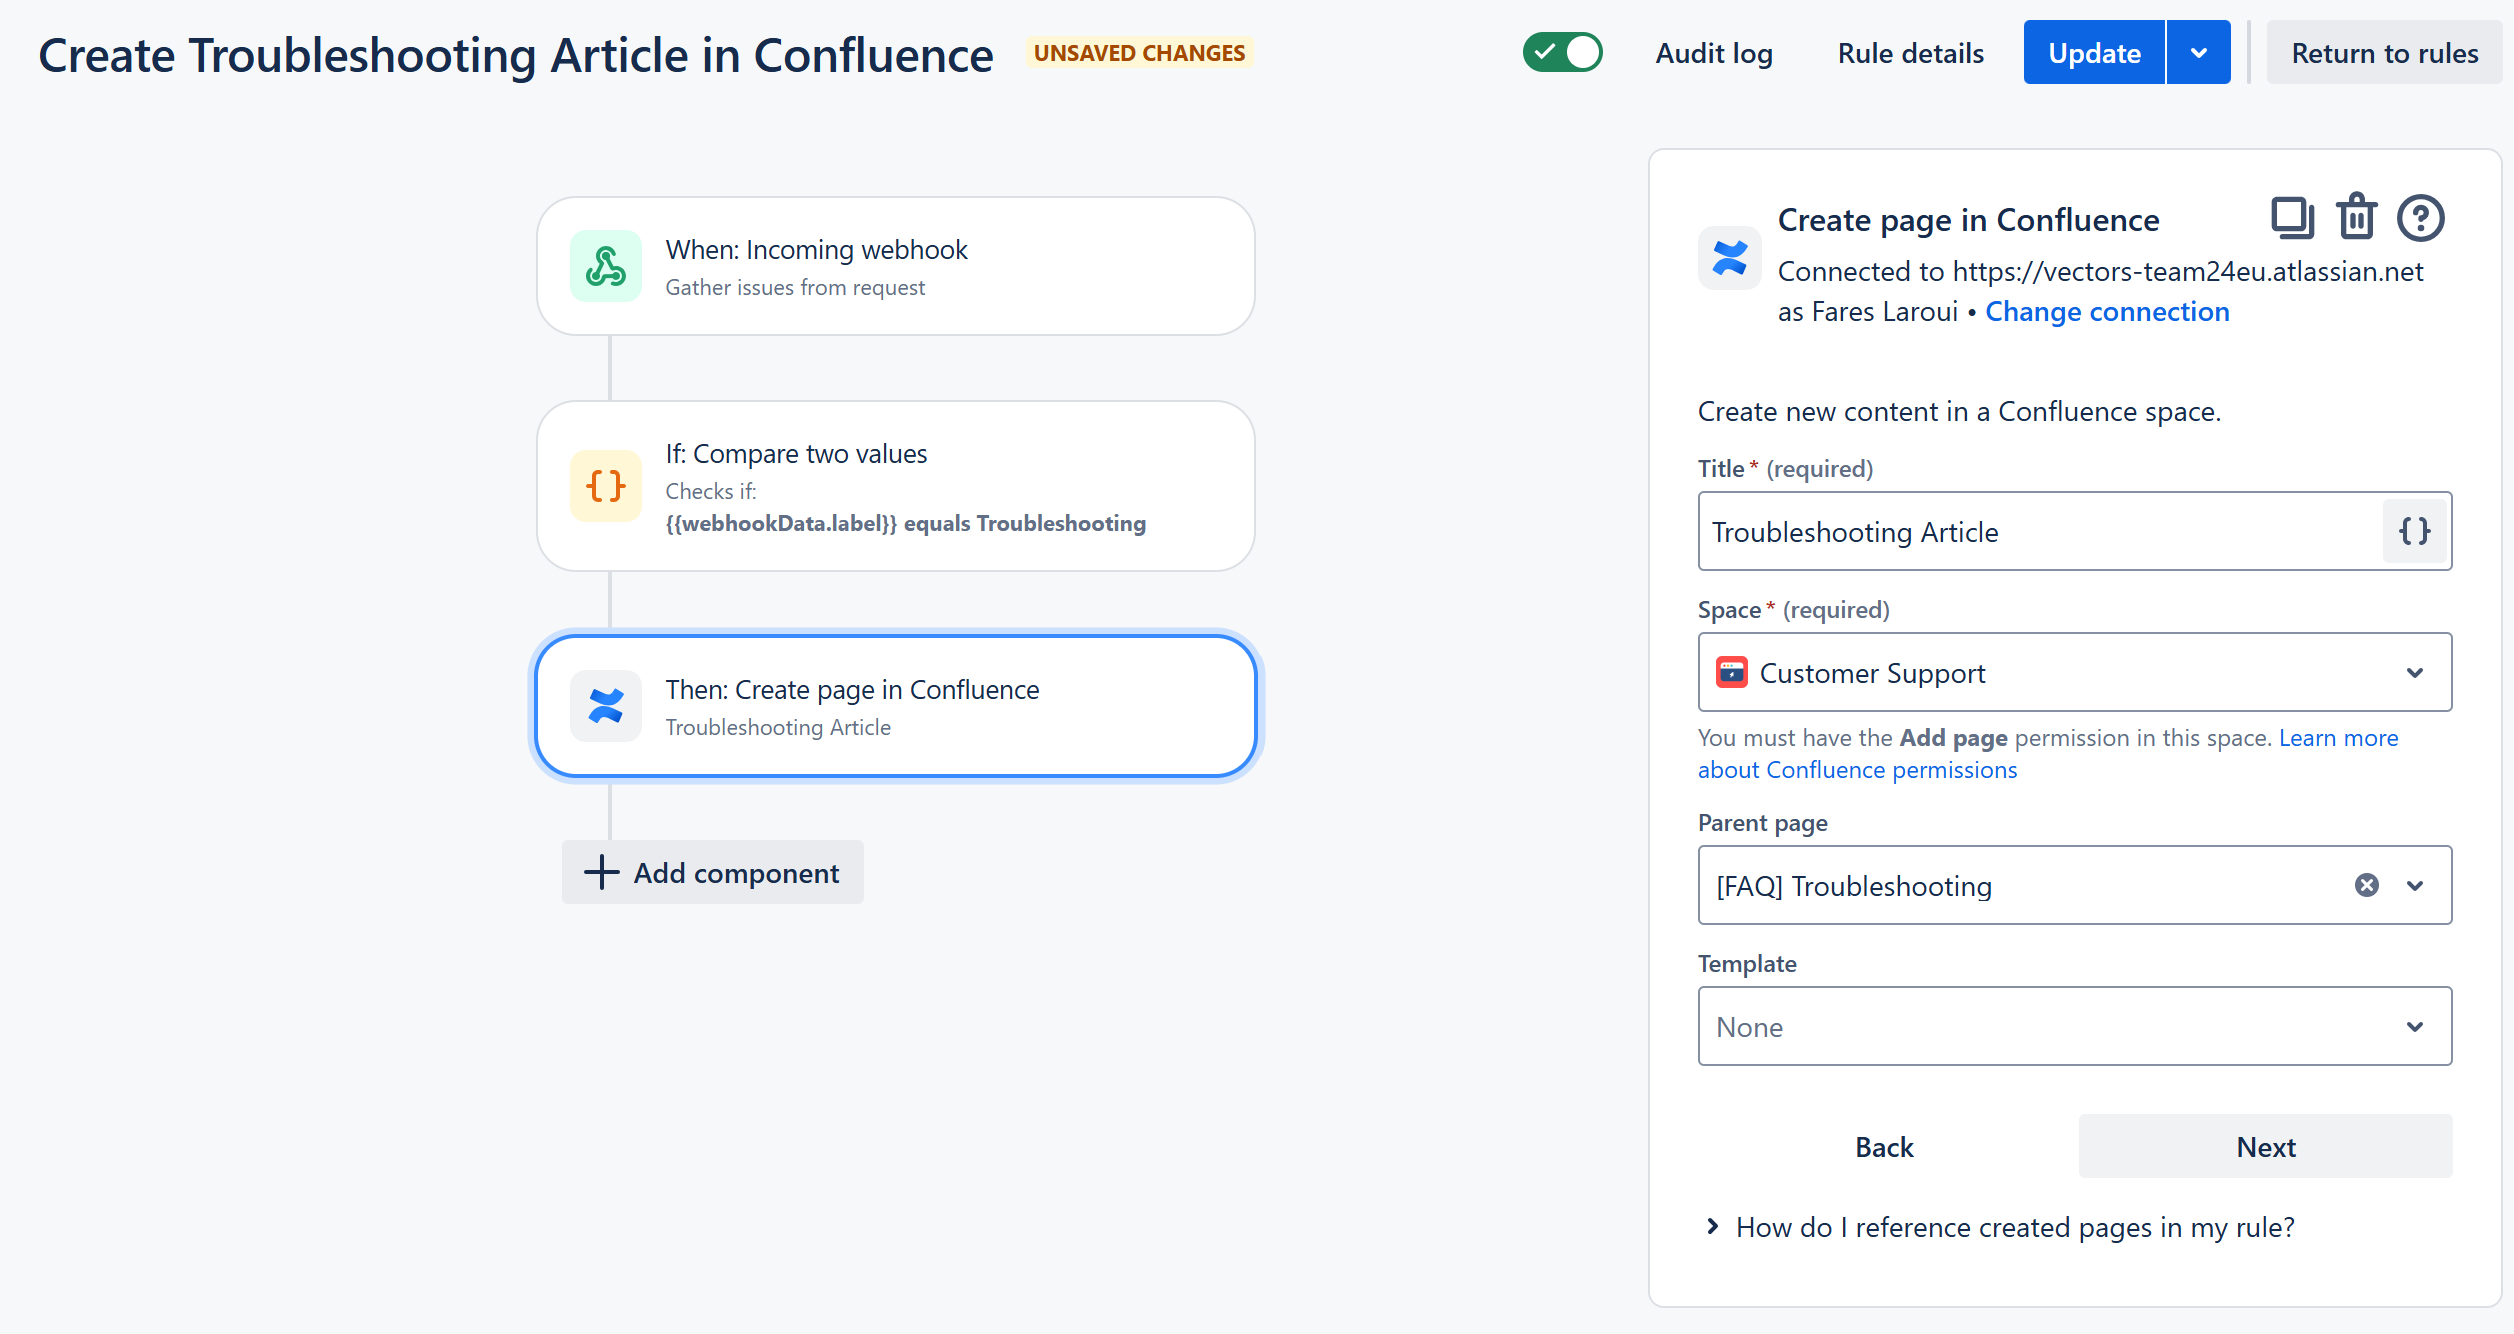Clear the [FAQ] Troubleshooting parent page selection
Viewport: 2514px width, 1334px height.
2366,885
